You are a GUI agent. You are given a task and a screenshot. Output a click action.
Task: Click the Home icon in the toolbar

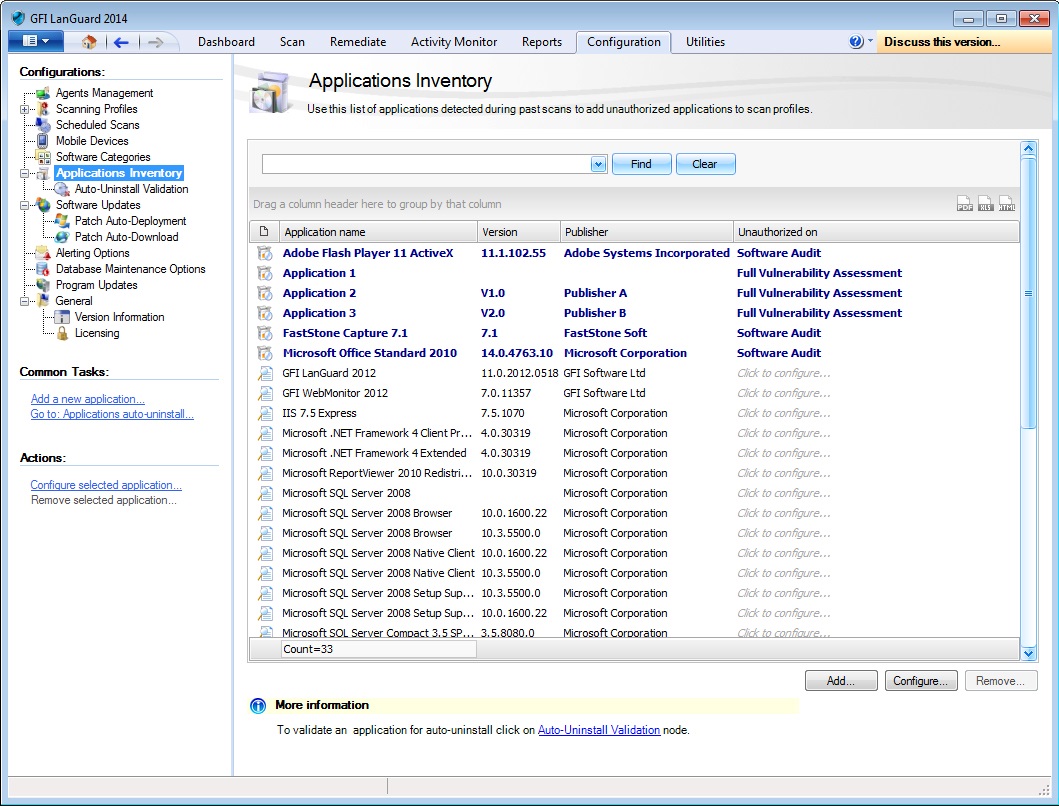pos(88,43)
